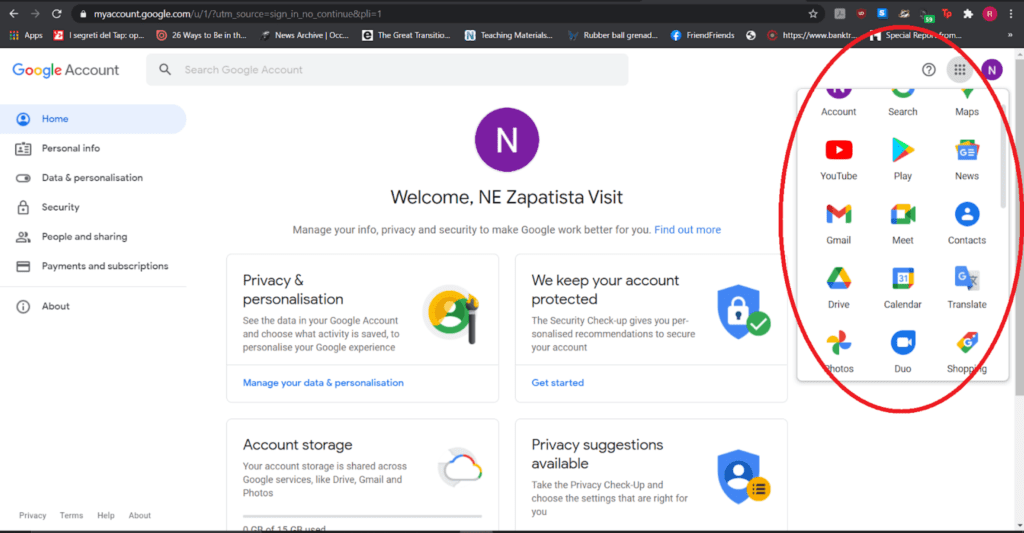Show more bookmarks with chevron
Viewport: 1024px width, 533px height.
[x=1010, y=35]
